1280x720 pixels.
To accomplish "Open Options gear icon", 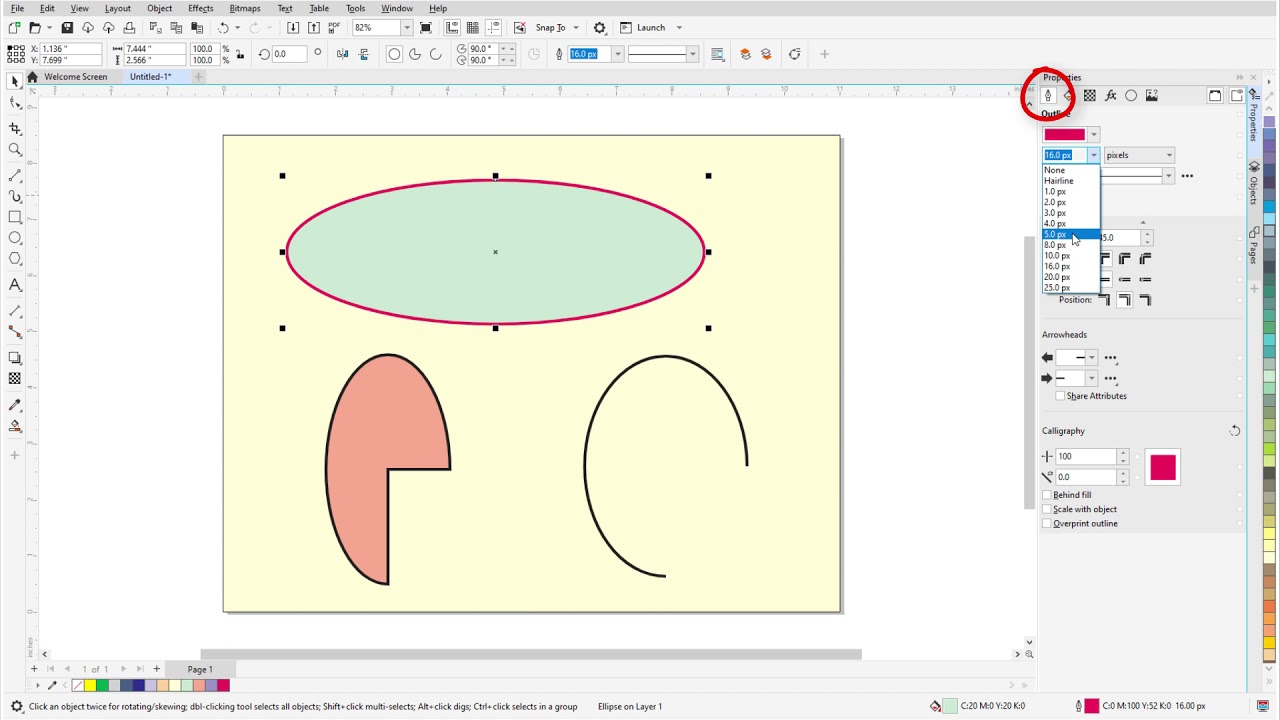I will point(600,28).
